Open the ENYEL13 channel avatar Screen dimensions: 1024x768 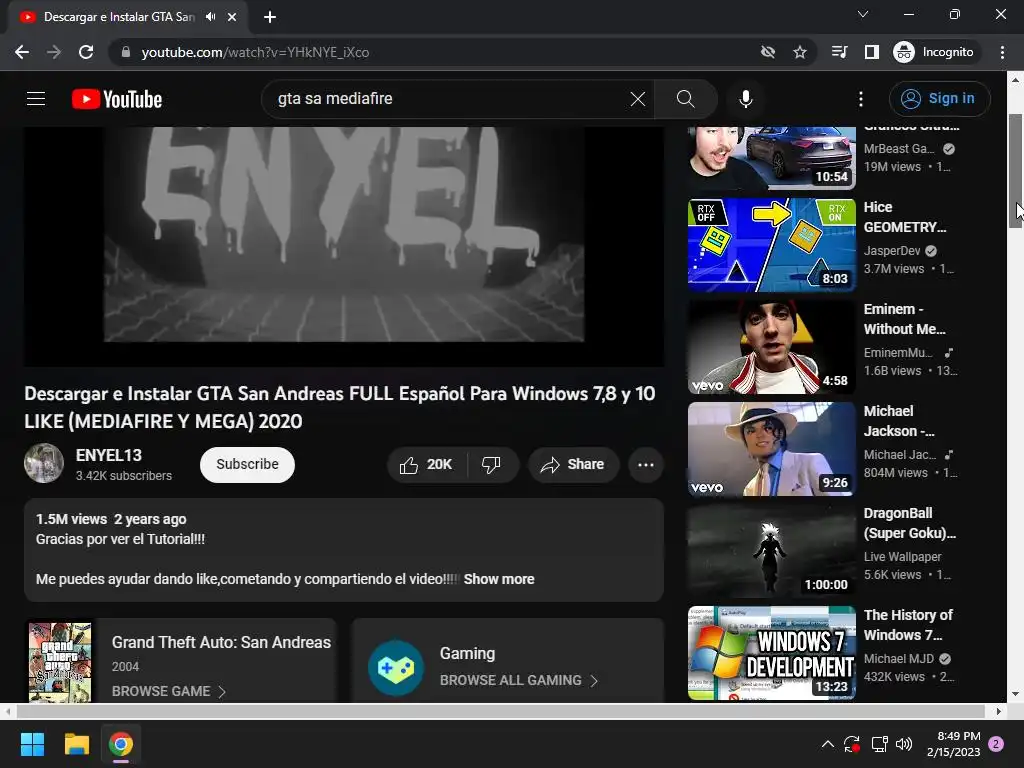click(x=44, y=463)
